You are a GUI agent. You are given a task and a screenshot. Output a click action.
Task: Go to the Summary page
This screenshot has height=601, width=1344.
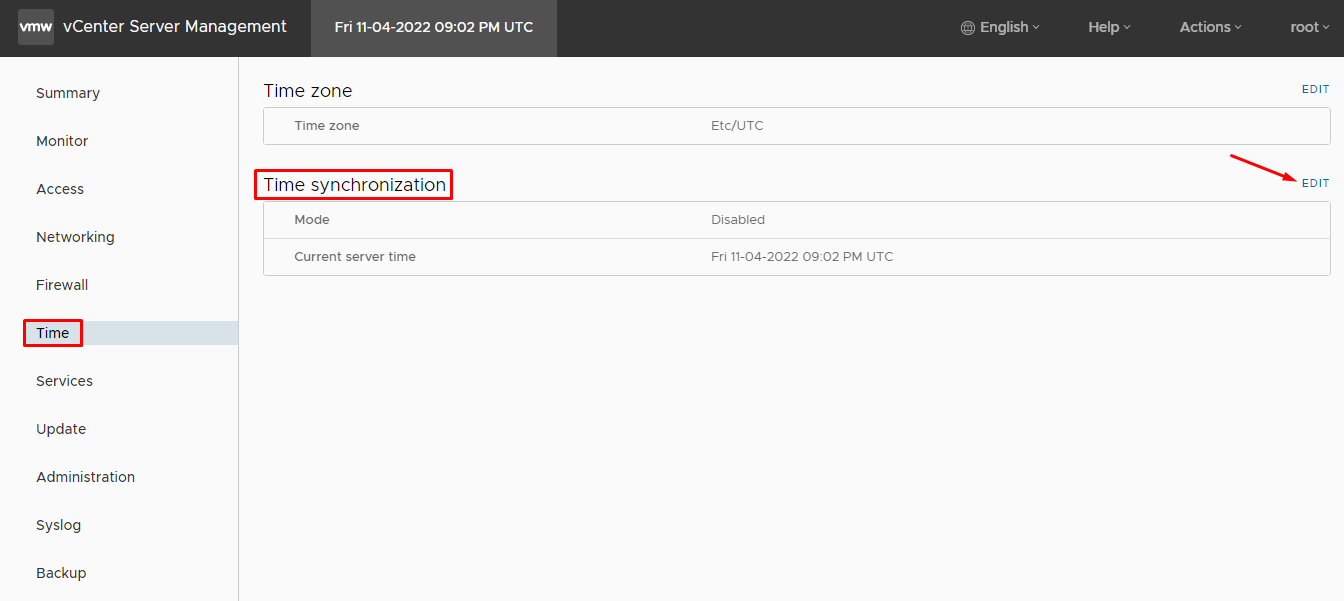68,93
